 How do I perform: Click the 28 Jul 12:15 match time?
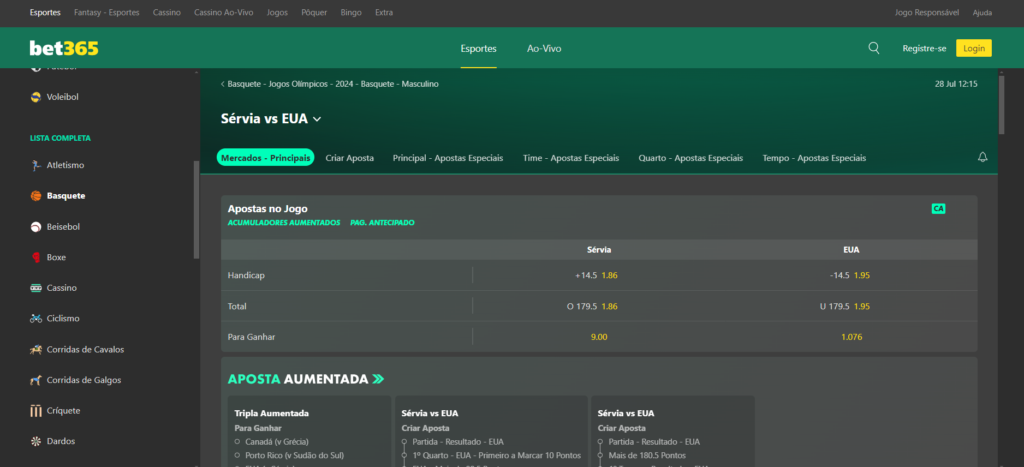click(x=956, y=84)
